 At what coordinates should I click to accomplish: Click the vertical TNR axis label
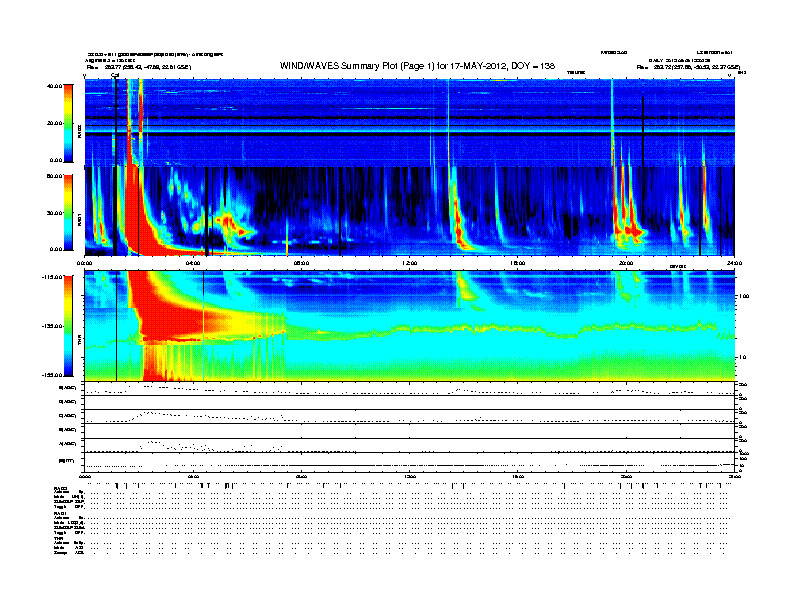click(x=79, y=341)
